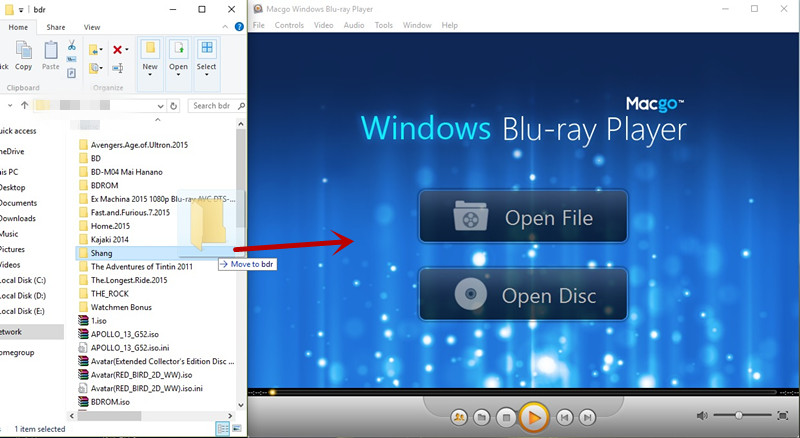Click the orange Play button
Image resolution: width=800 pixels, height=438 pixels.
click(x=534, y=418)
